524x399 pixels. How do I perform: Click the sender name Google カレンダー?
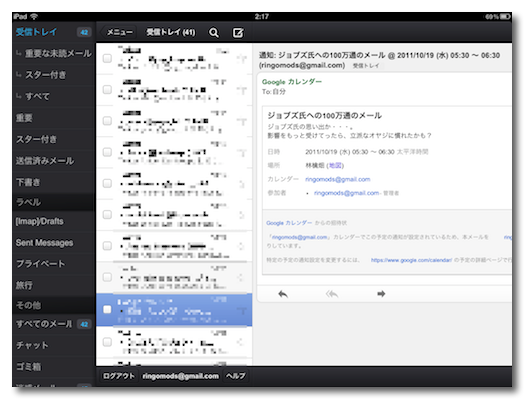[x=292, y=82]
